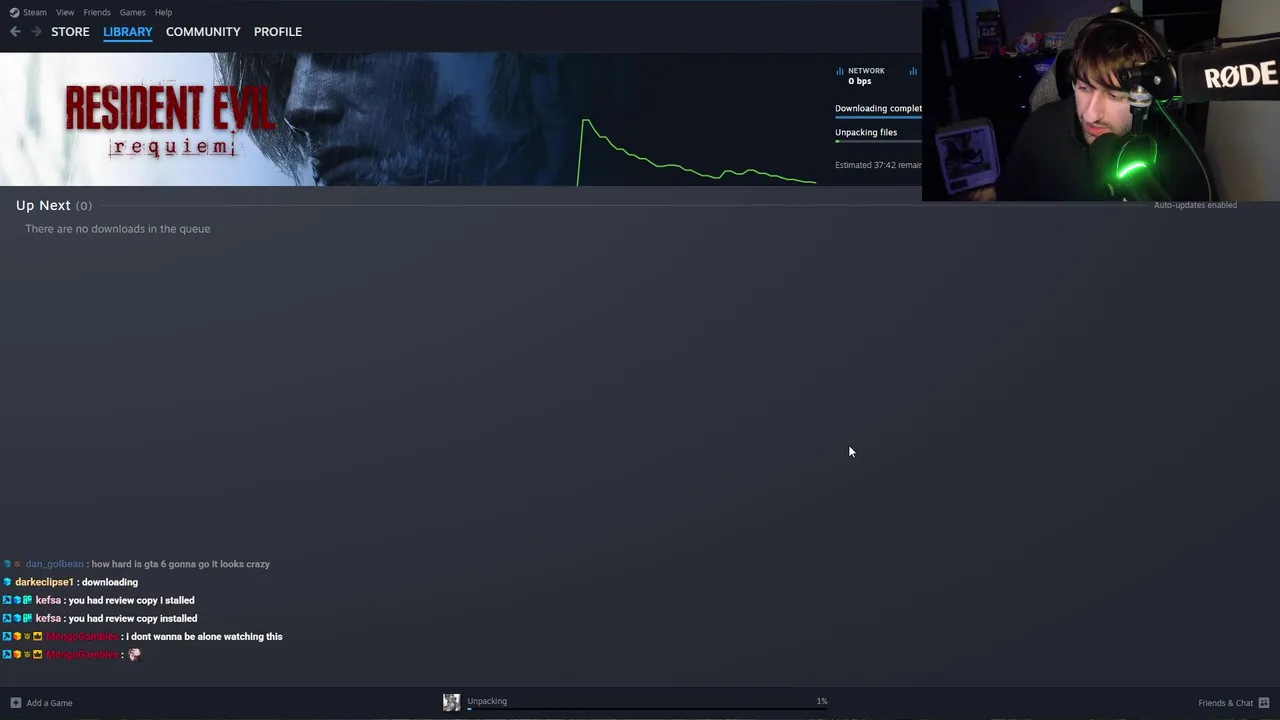Click 'you had review copy I stalled' message
Viewport: 1280px width, 720px height.
(x=131, y=600)
